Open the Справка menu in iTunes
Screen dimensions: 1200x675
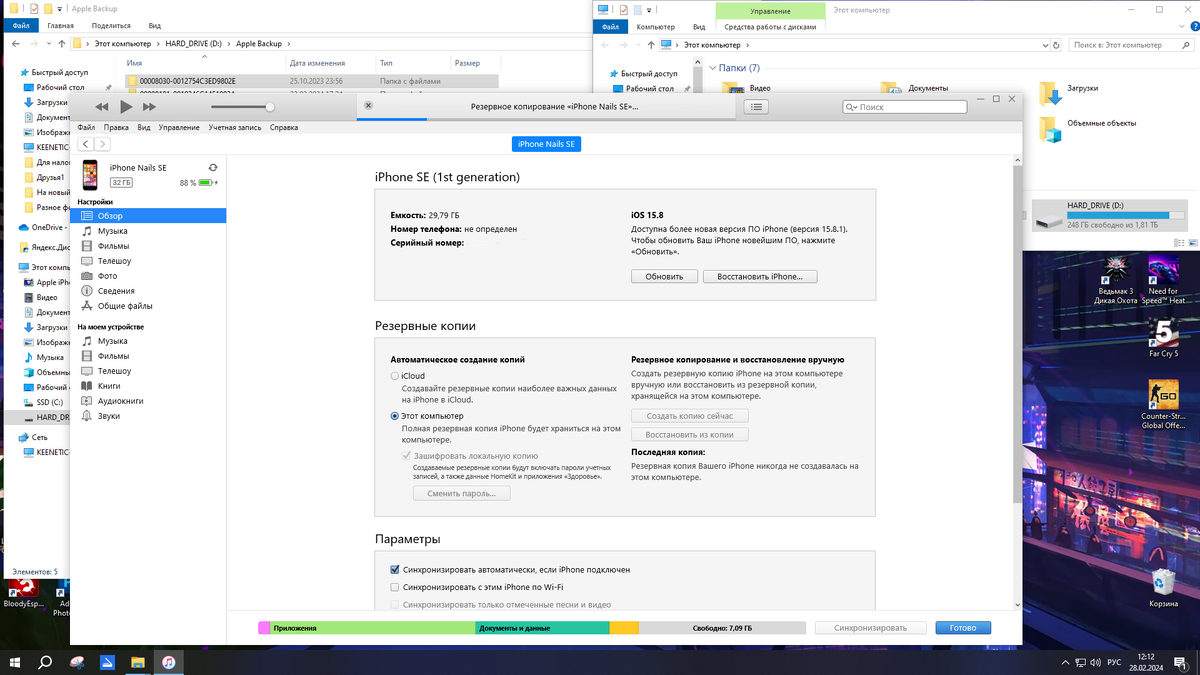coord(284,127)
